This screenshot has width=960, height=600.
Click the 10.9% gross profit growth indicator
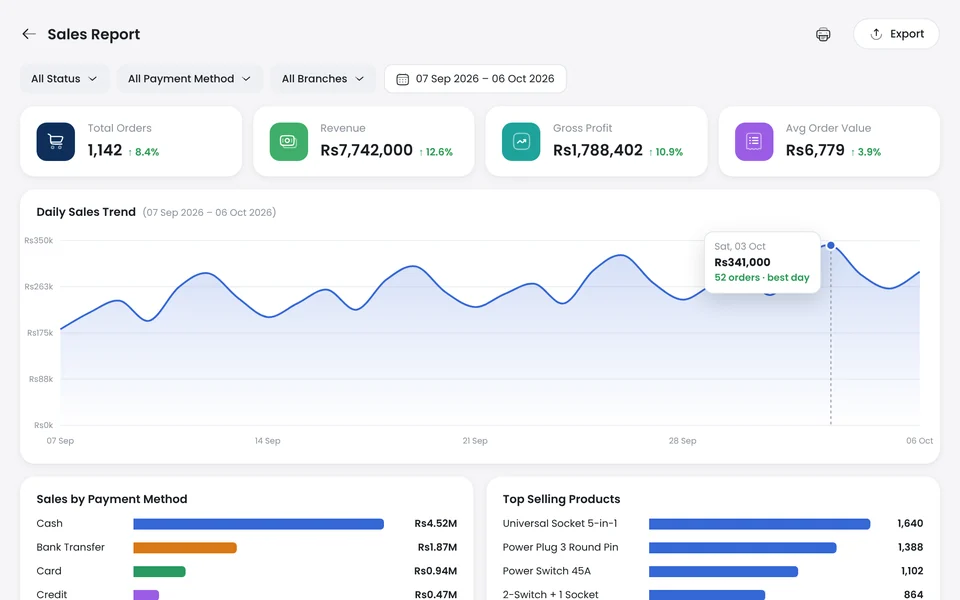coord(666,152)
